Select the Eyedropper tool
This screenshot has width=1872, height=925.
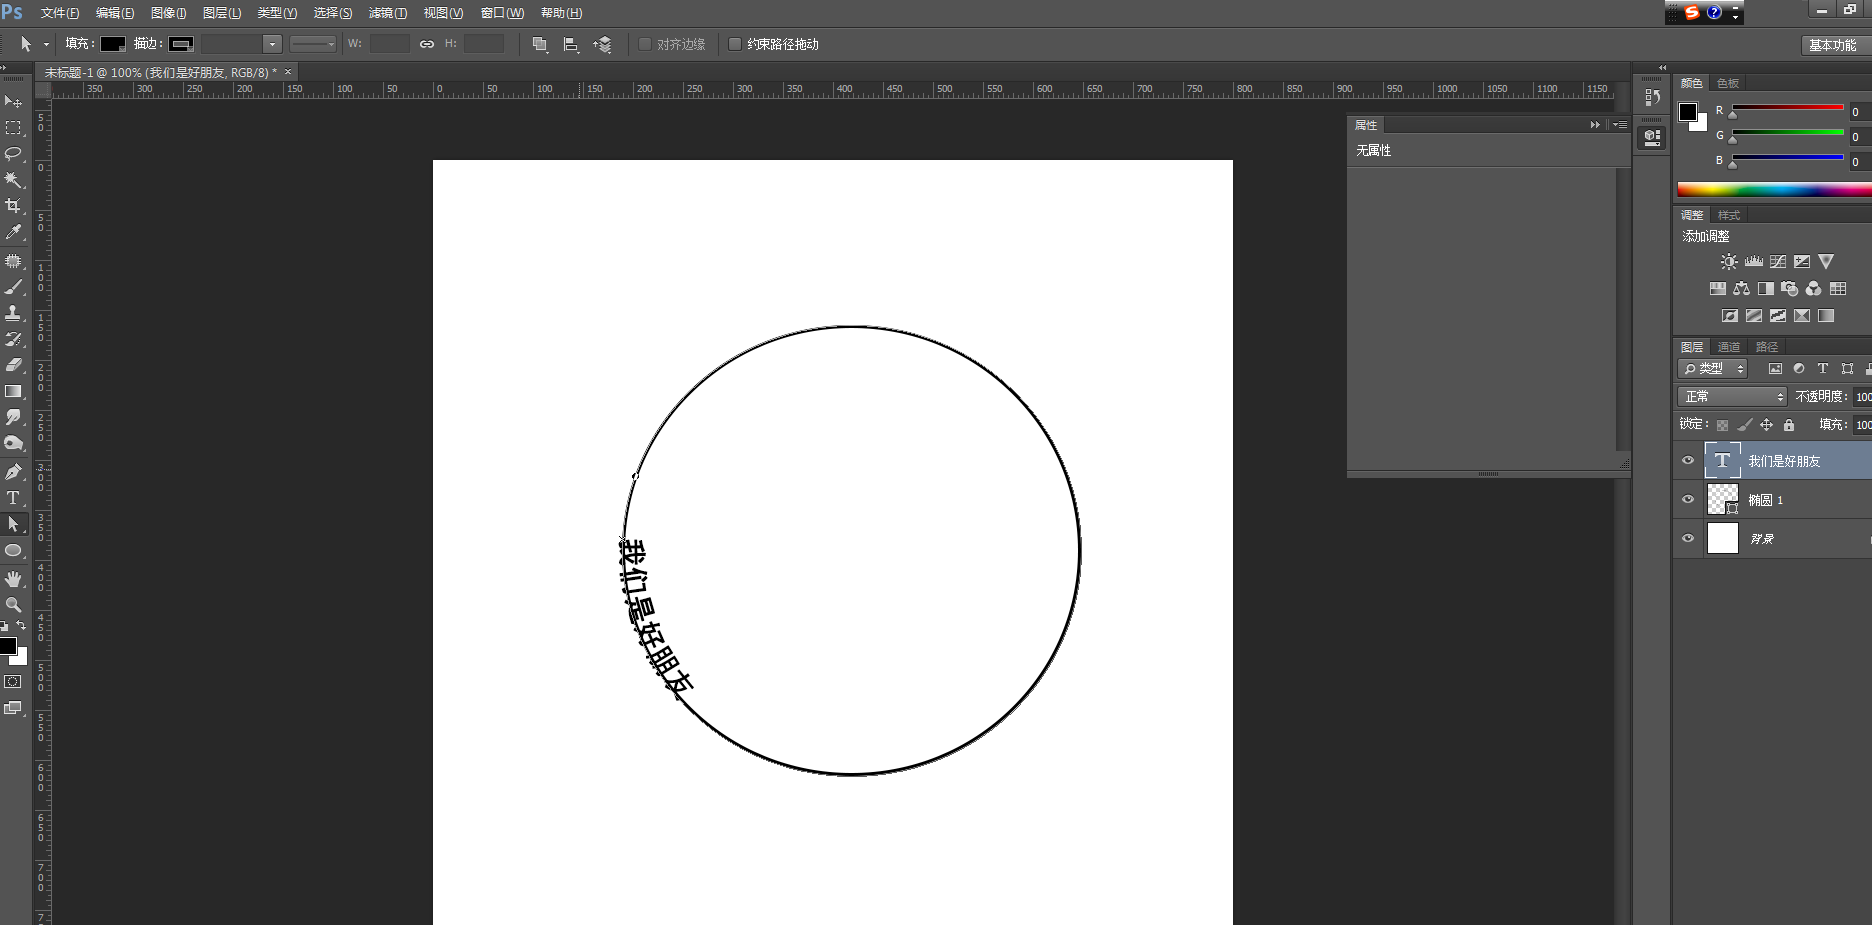[x=13, y=232]
